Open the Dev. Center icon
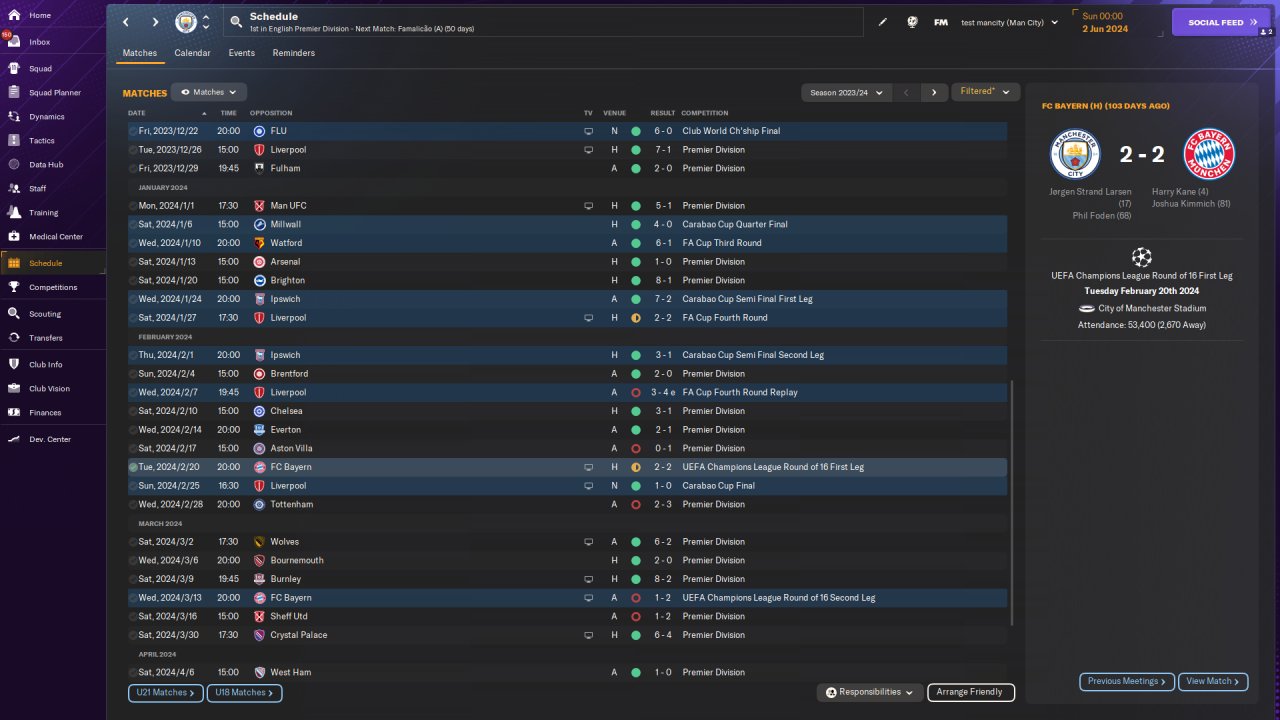1280x720 pixels. pyautogui.click(x=14, y=440)
